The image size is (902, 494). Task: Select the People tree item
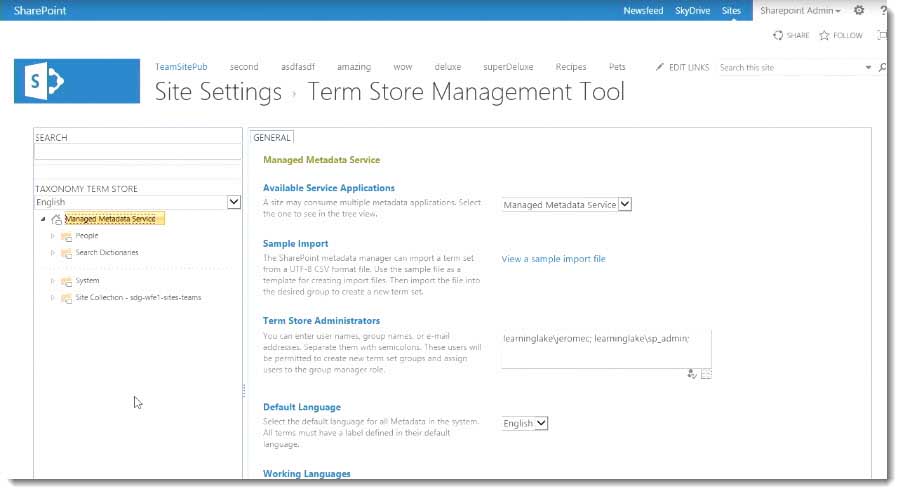[x=87, y=236]
